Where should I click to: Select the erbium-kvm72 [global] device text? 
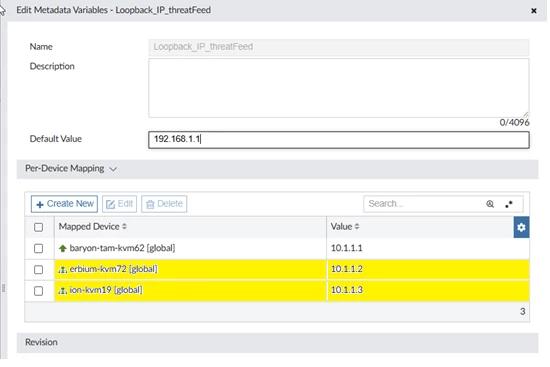point(114,269)
